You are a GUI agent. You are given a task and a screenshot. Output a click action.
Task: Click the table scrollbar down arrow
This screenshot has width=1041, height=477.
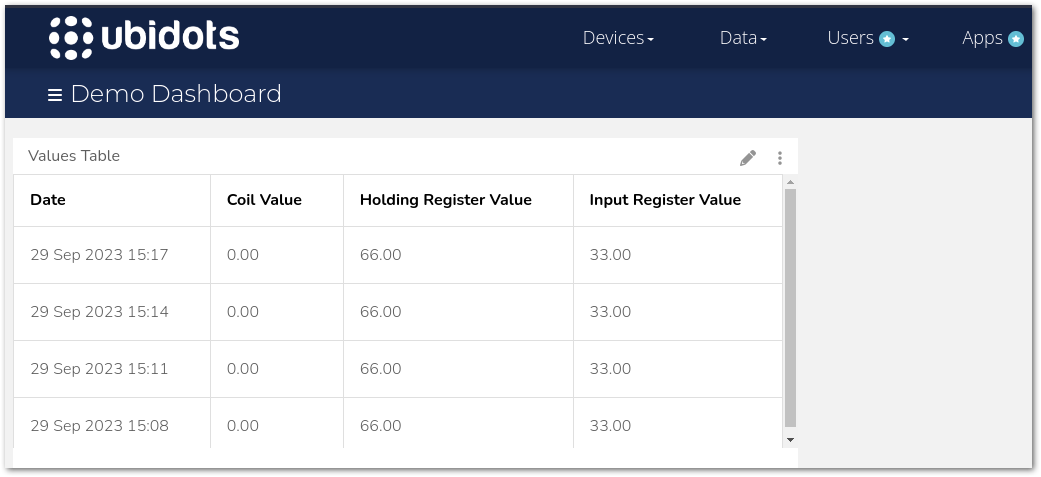click(790, 439)
